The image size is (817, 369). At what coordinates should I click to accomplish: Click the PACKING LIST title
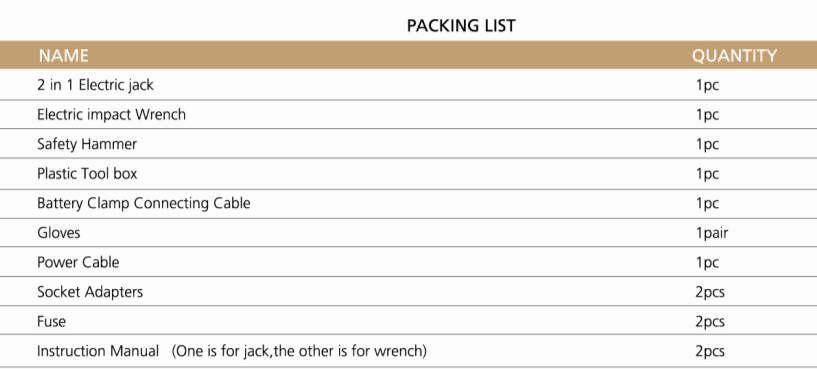pos(461,26)
